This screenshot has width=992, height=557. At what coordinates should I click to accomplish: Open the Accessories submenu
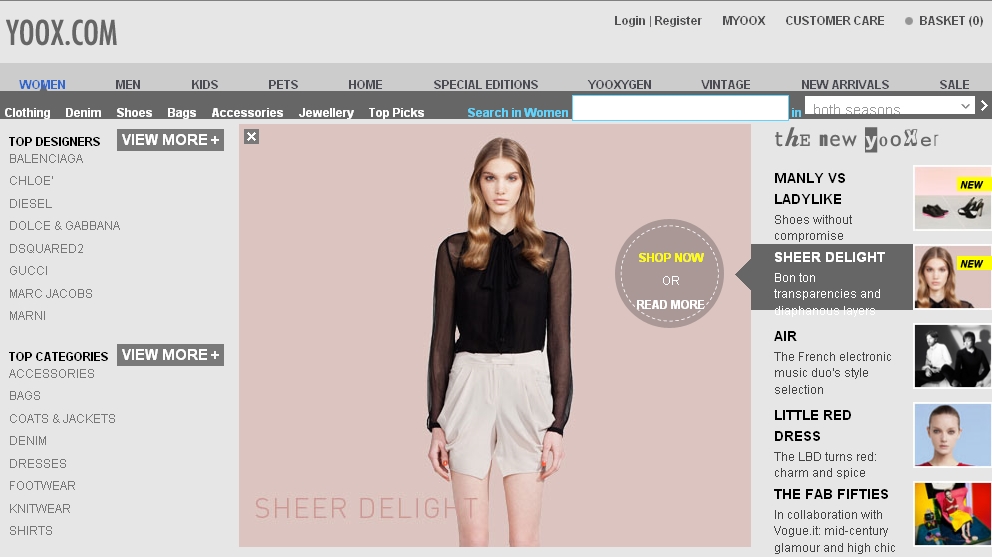pos(247,113)
